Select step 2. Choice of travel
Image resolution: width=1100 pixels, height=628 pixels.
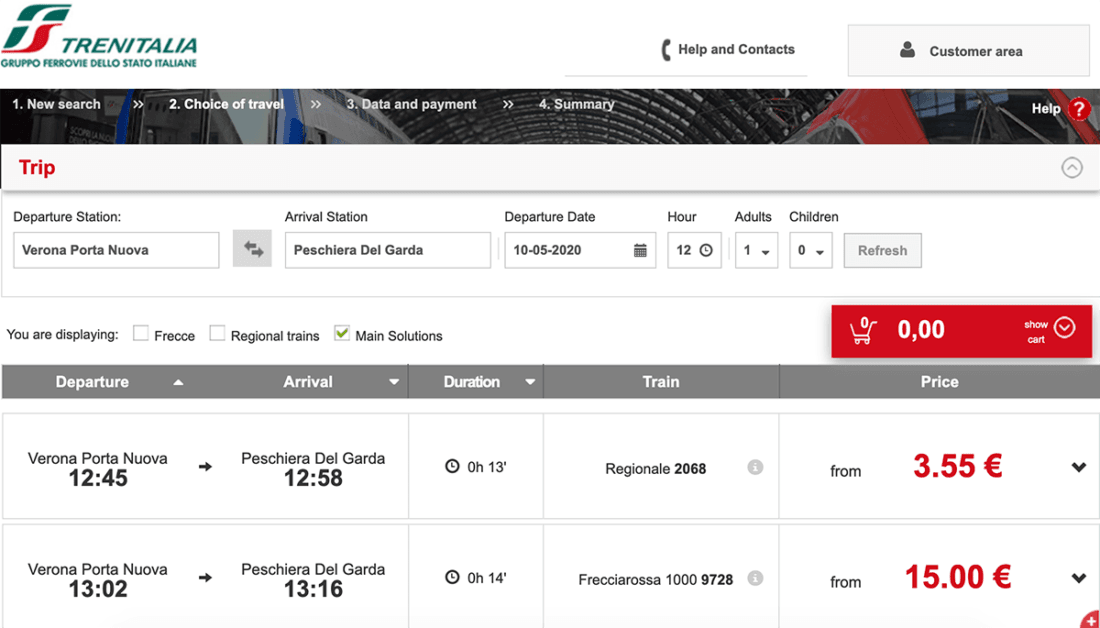tap(227, 105)
